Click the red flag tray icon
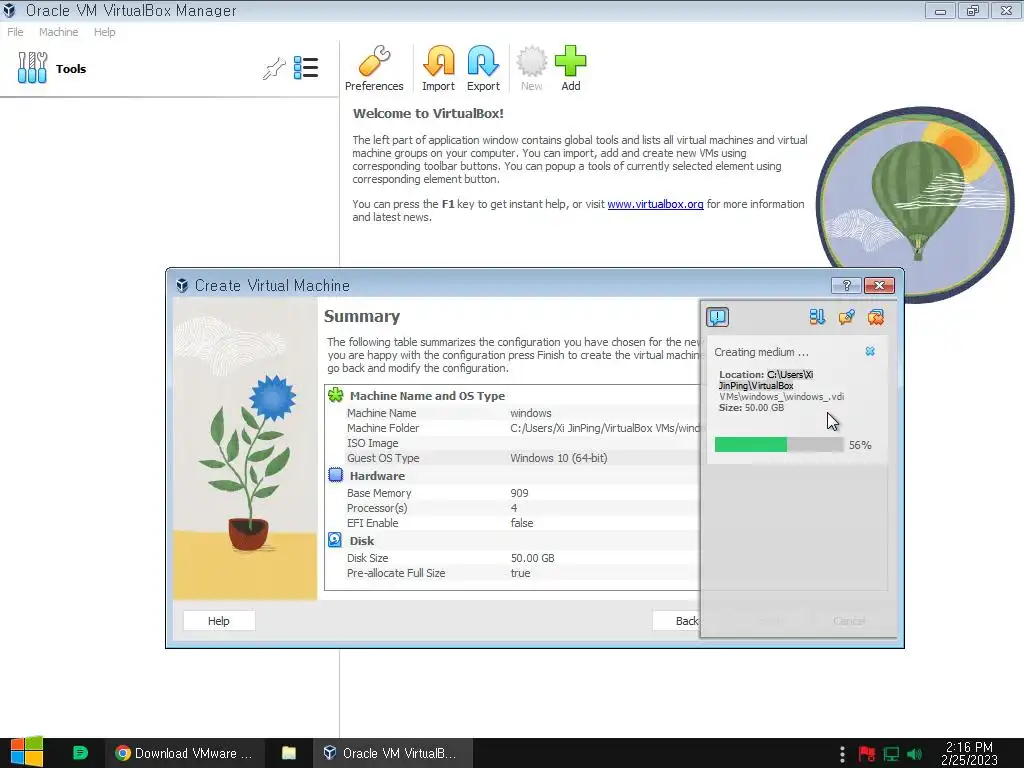 pos(867,754)
